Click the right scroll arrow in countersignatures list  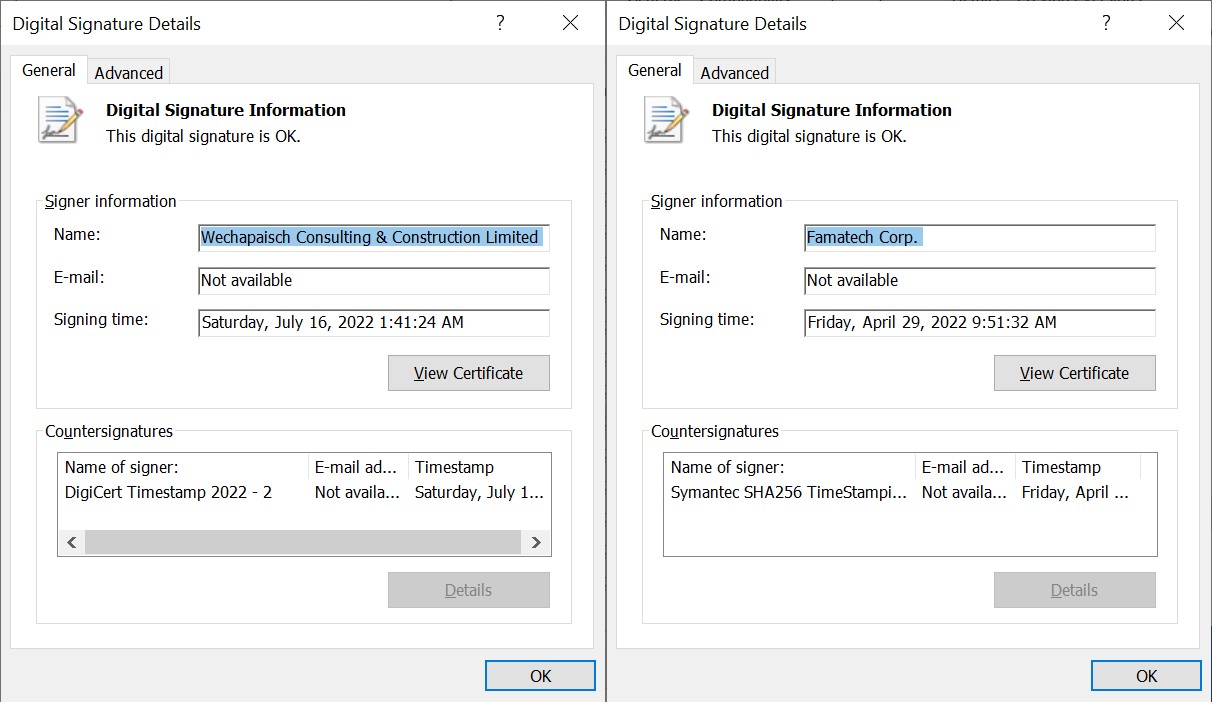click(536, 542)
